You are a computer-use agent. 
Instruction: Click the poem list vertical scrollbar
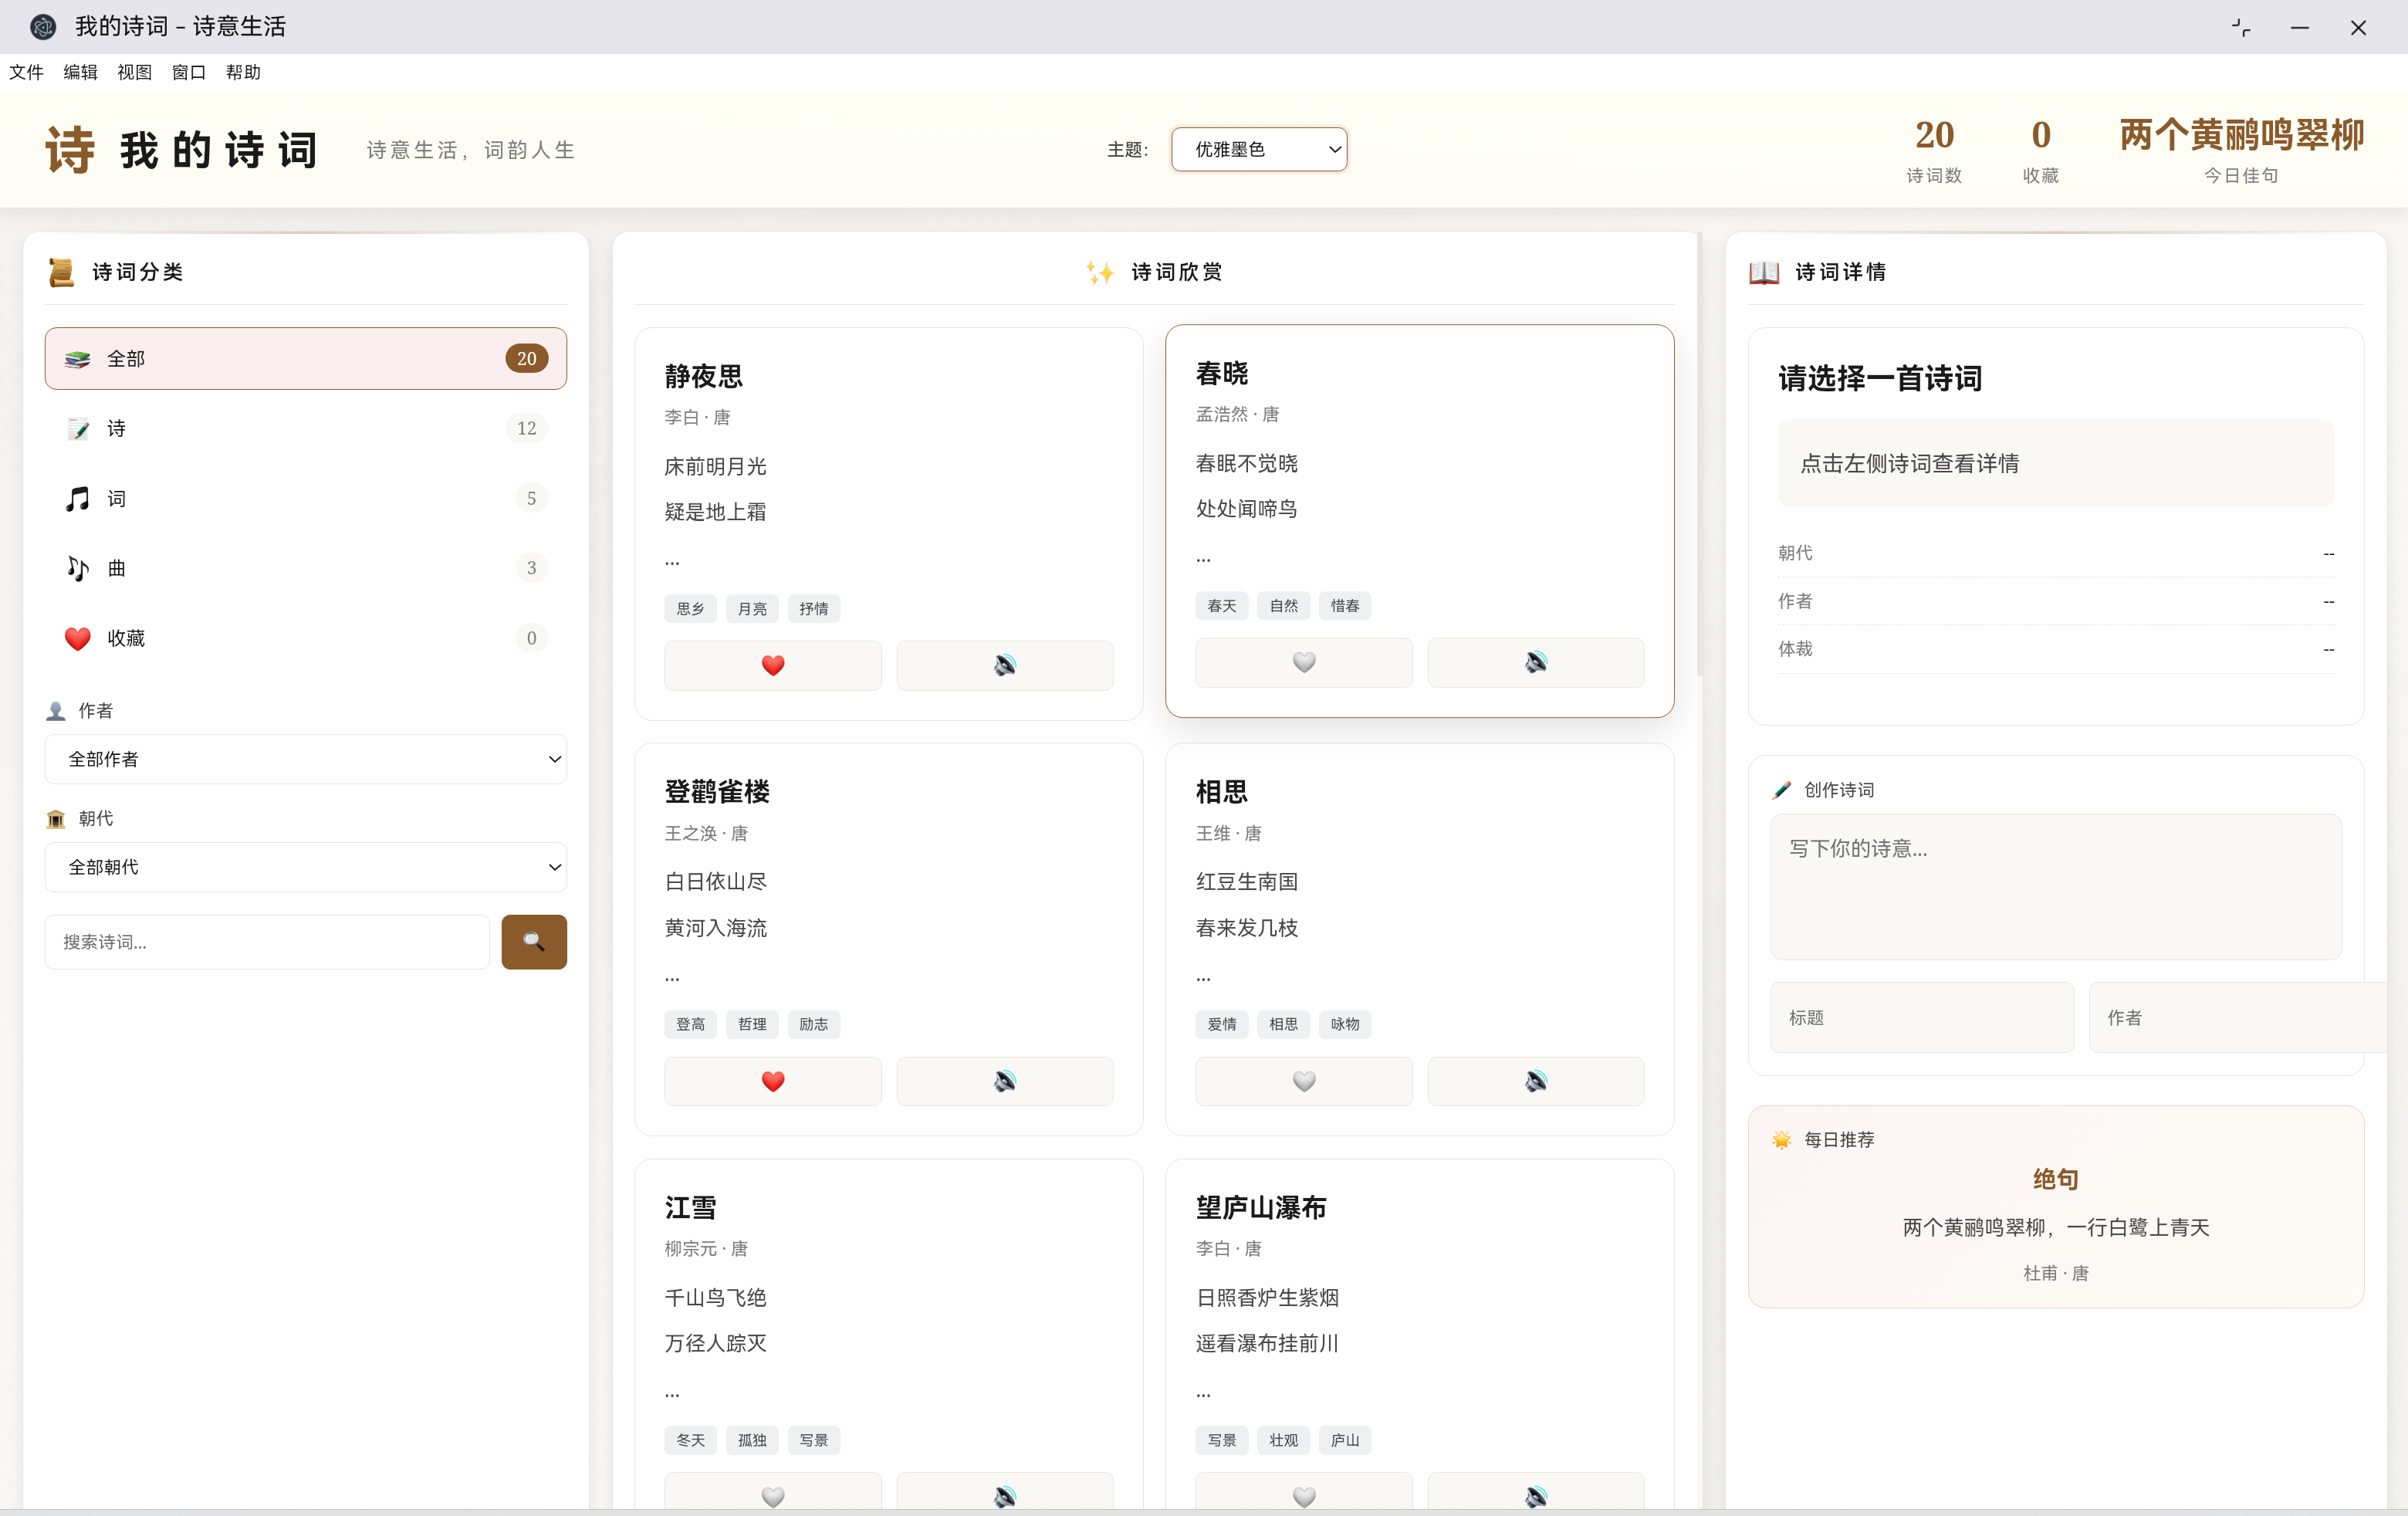(1699, 455)
